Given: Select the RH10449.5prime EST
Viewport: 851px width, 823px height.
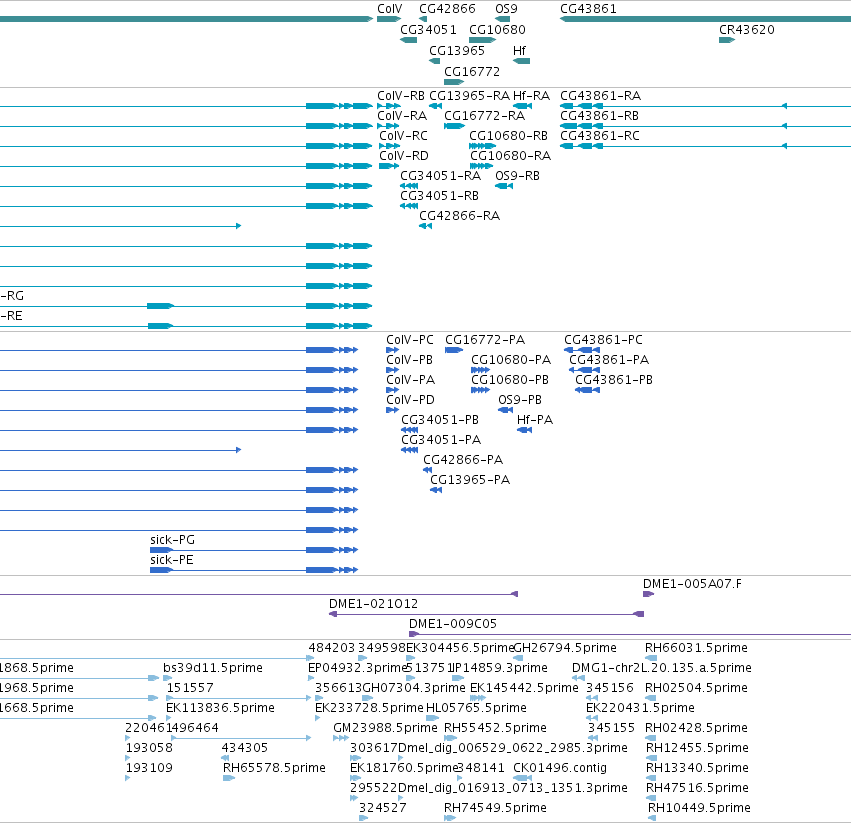Looking at the screenshot, I should 652,818.
